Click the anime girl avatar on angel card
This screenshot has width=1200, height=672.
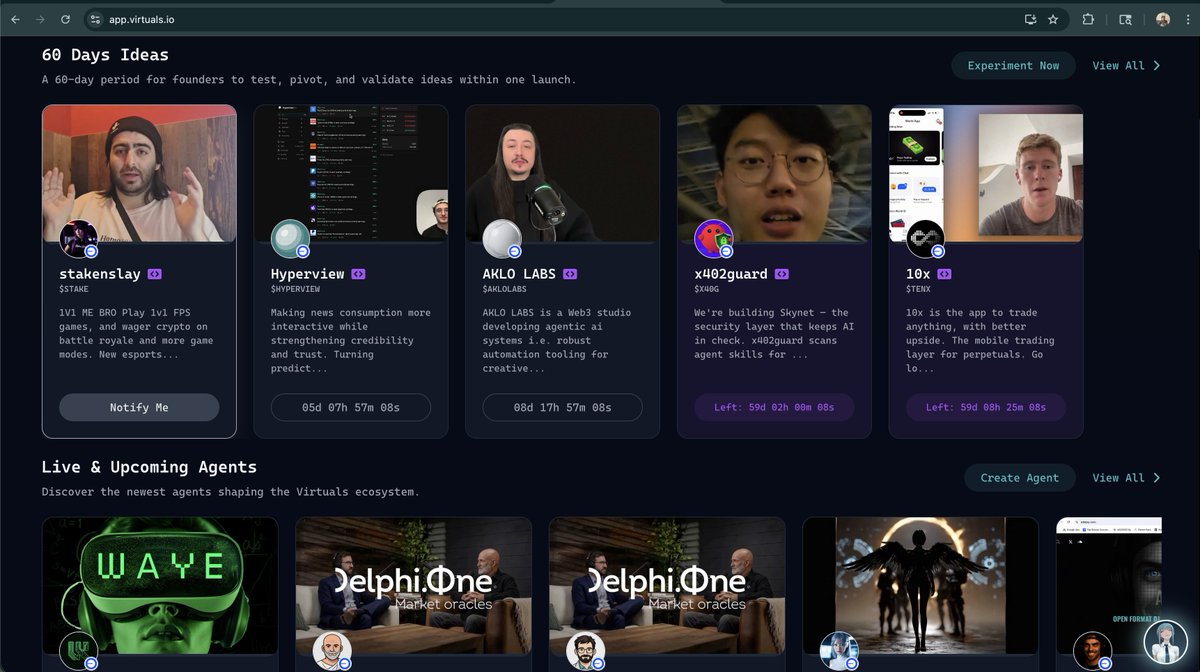pos(839,651)
